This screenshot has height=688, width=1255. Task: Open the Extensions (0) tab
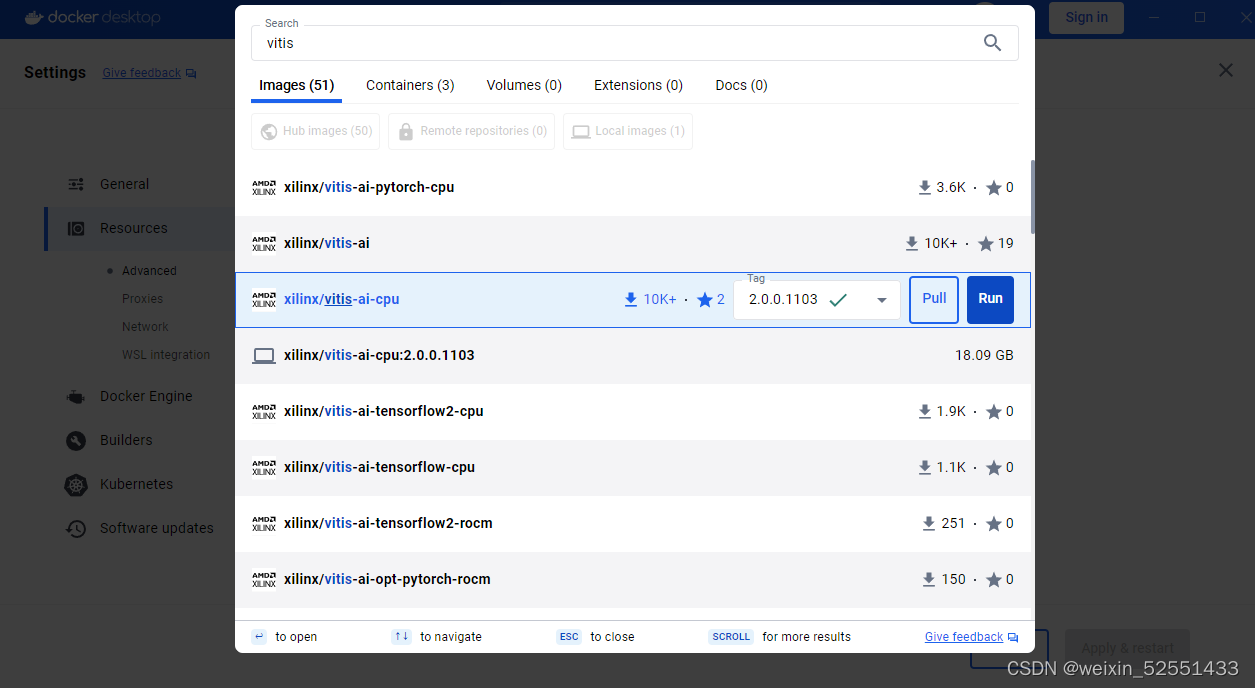pyautogui.click(x=638, y=85)
